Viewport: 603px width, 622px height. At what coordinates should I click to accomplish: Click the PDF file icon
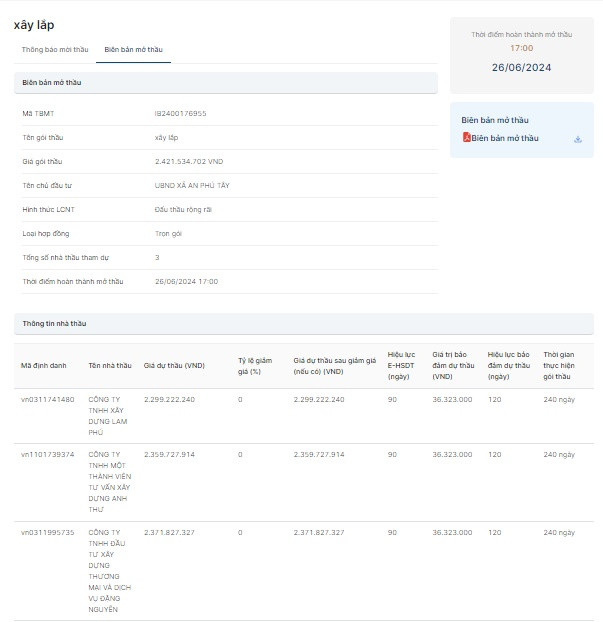click(466, 138)
